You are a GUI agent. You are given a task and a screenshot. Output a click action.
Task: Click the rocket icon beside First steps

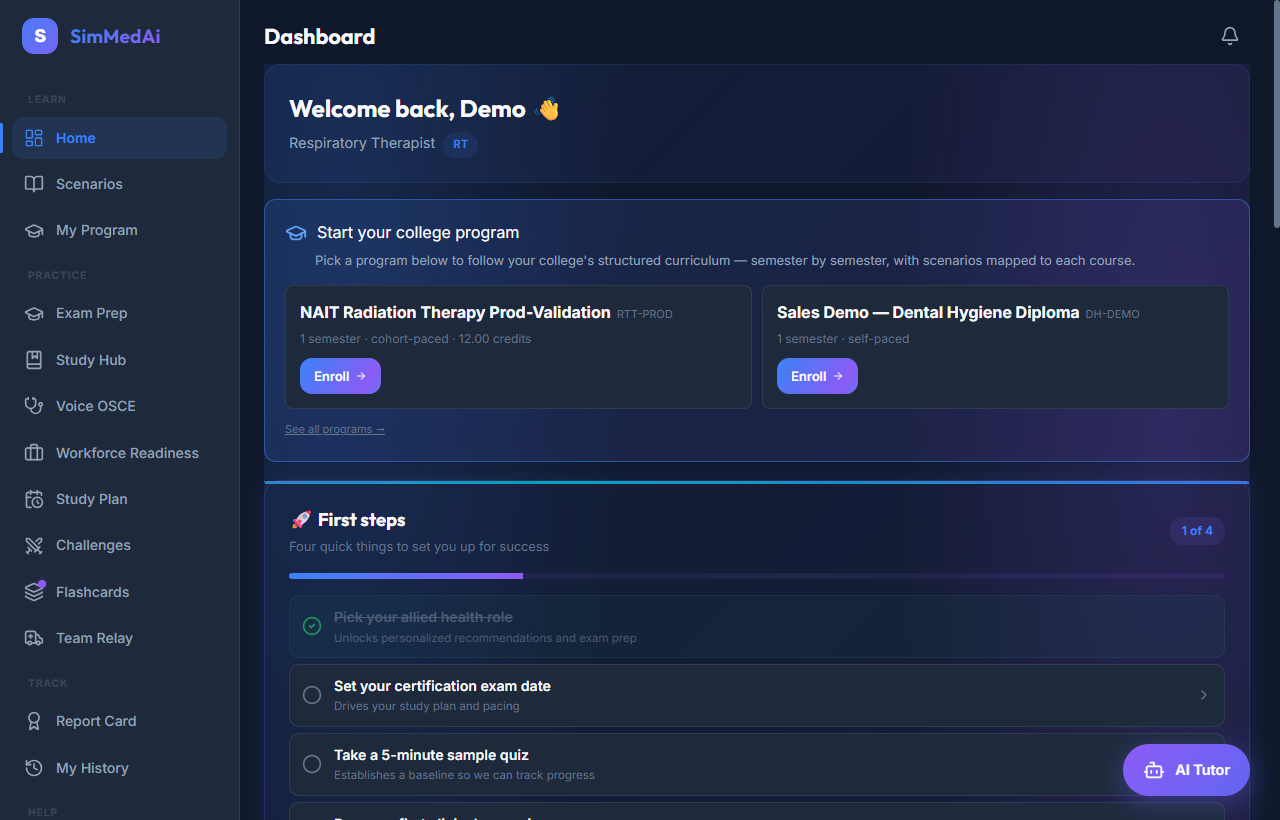(x=300, y=520)
